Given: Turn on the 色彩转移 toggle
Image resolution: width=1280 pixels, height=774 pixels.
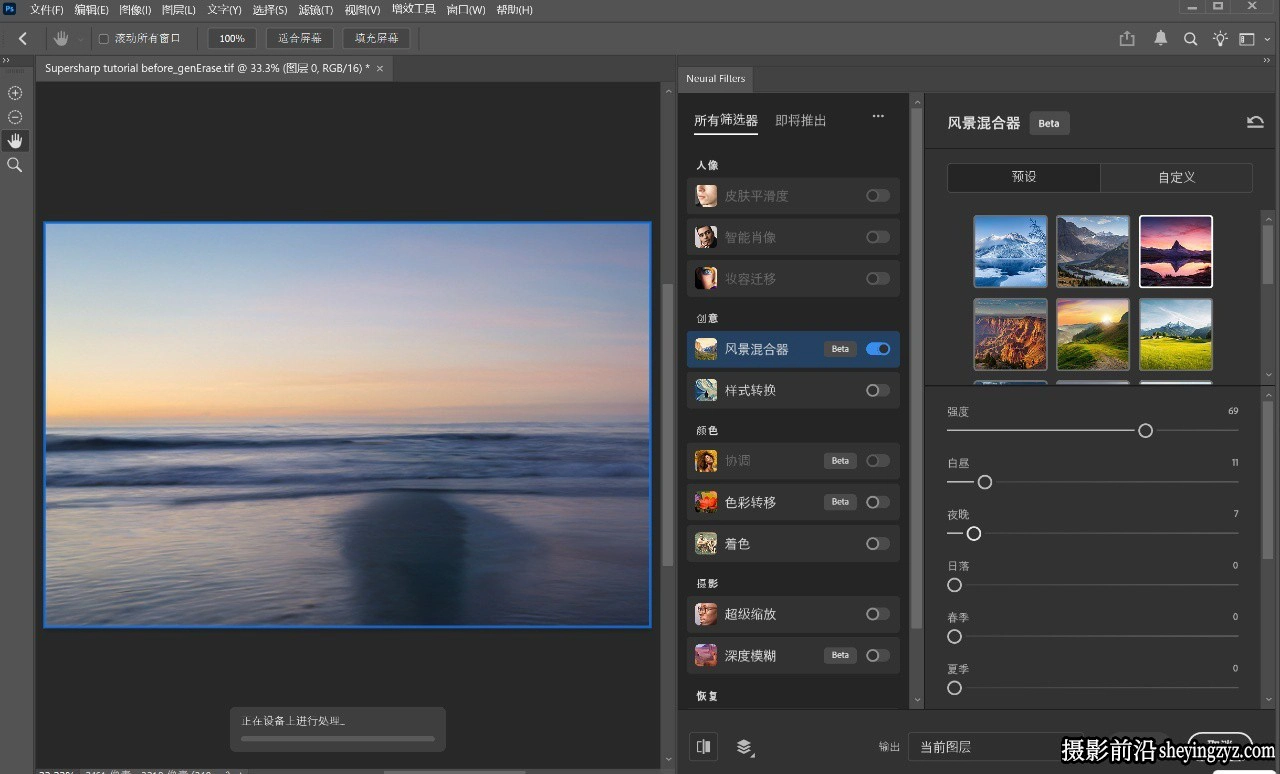Looking at the screenshot, I should coord(878,502).
